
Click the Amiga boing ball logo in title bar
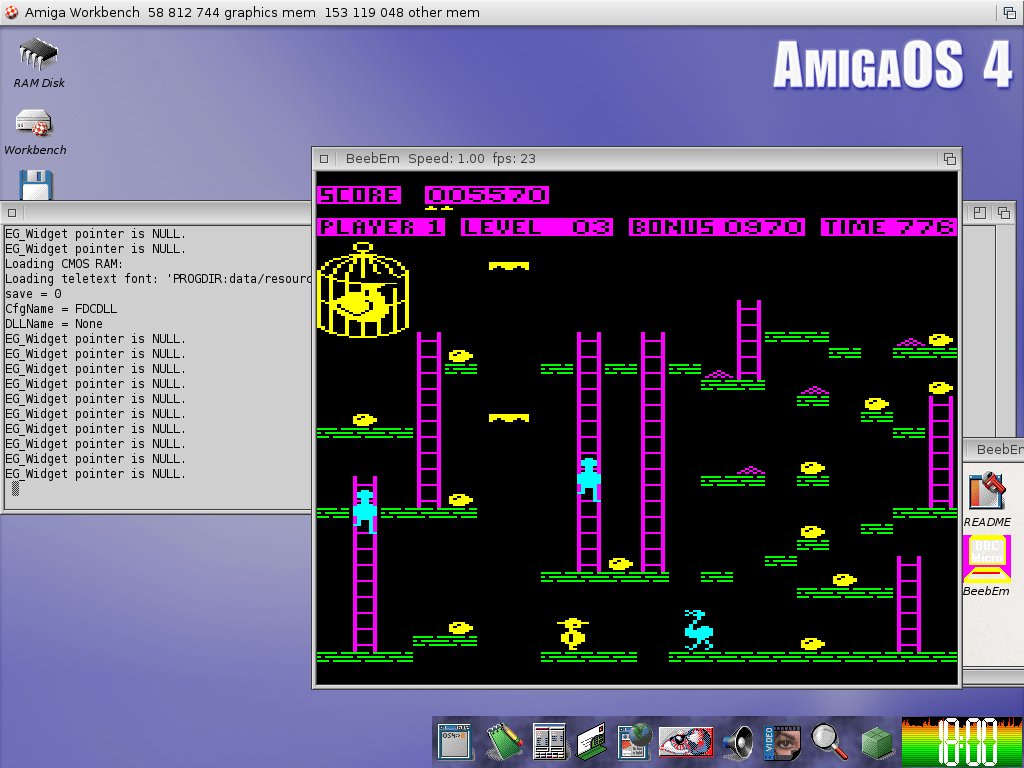coord(11,12)
